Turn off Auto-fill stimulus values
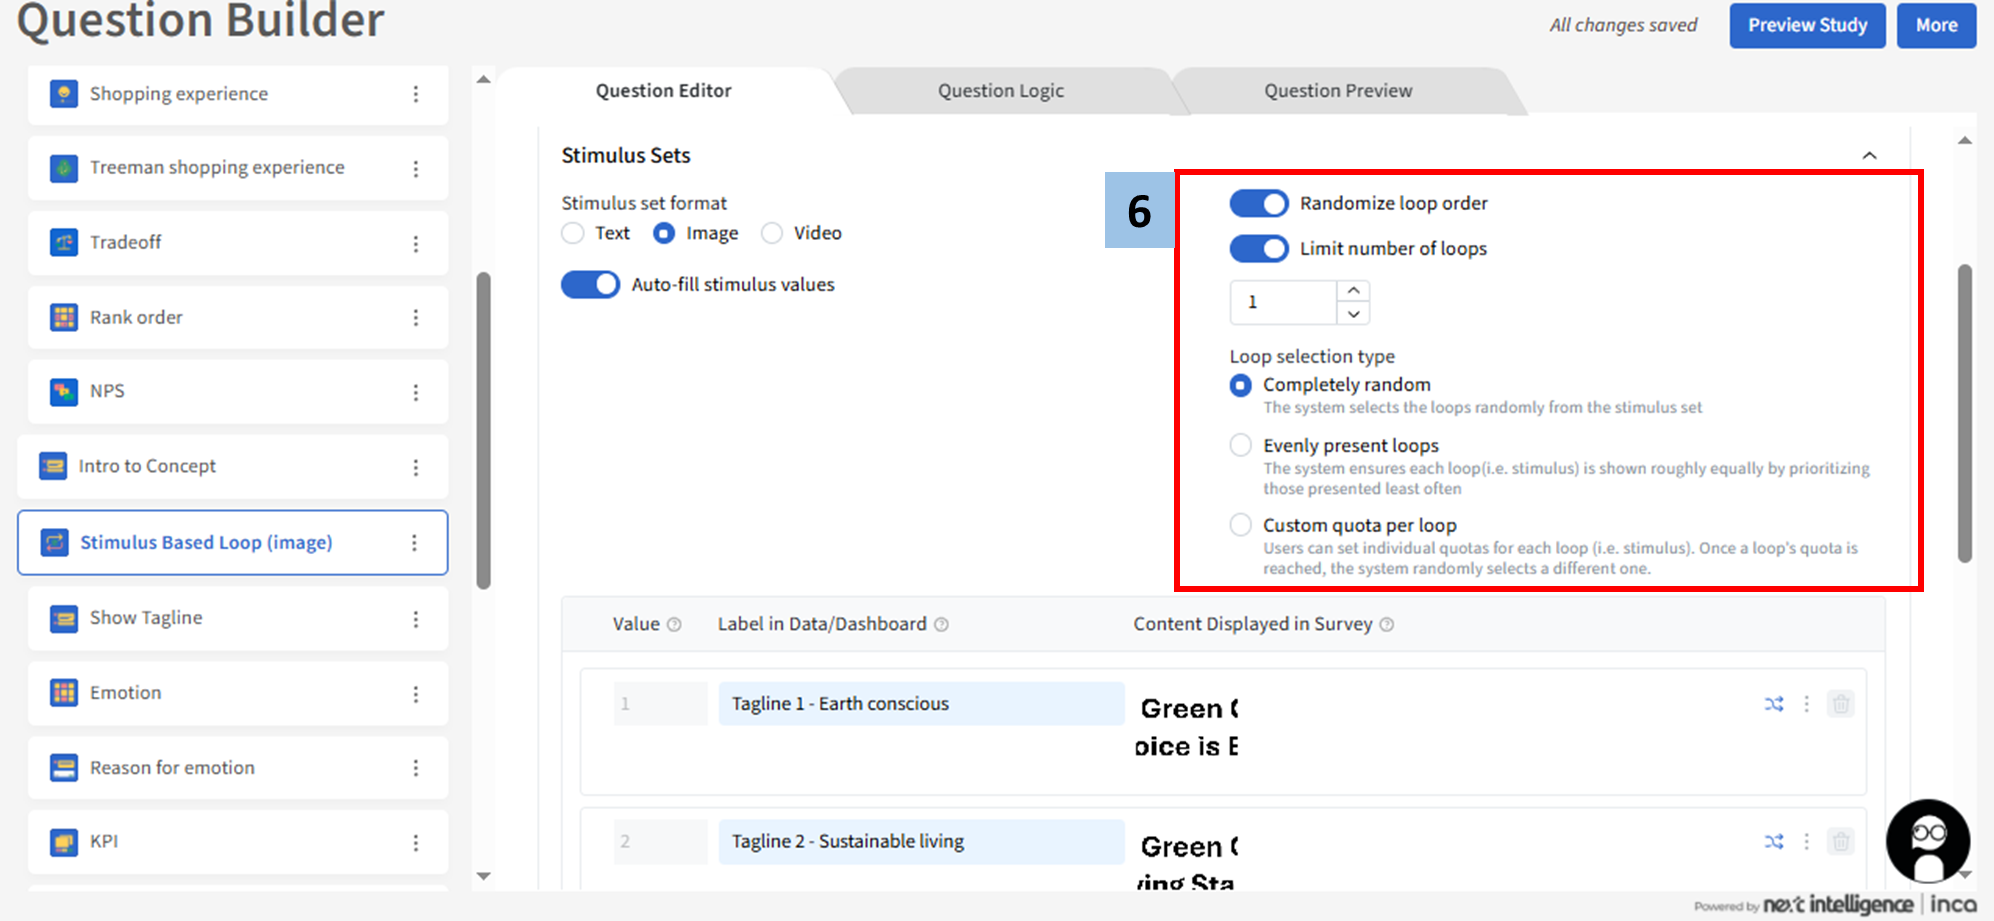The width and height of the screenshot is (1994, 921). 590,285
